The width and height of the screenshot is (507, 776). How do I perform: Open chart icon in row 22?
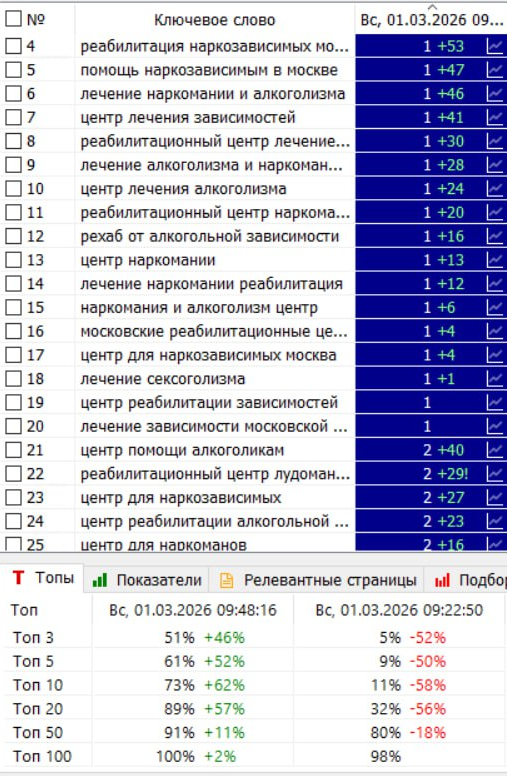coord(495,474)
